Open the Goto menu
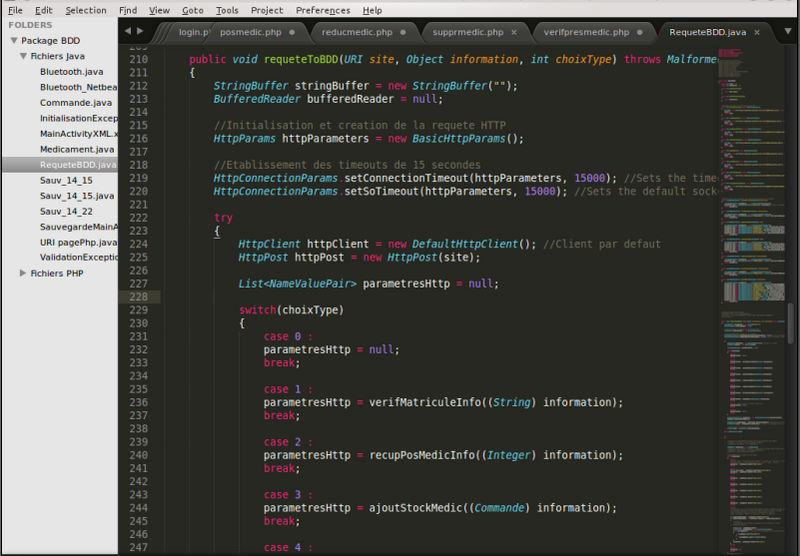Screen dimensions: 800x556 [x=192, y=10]
